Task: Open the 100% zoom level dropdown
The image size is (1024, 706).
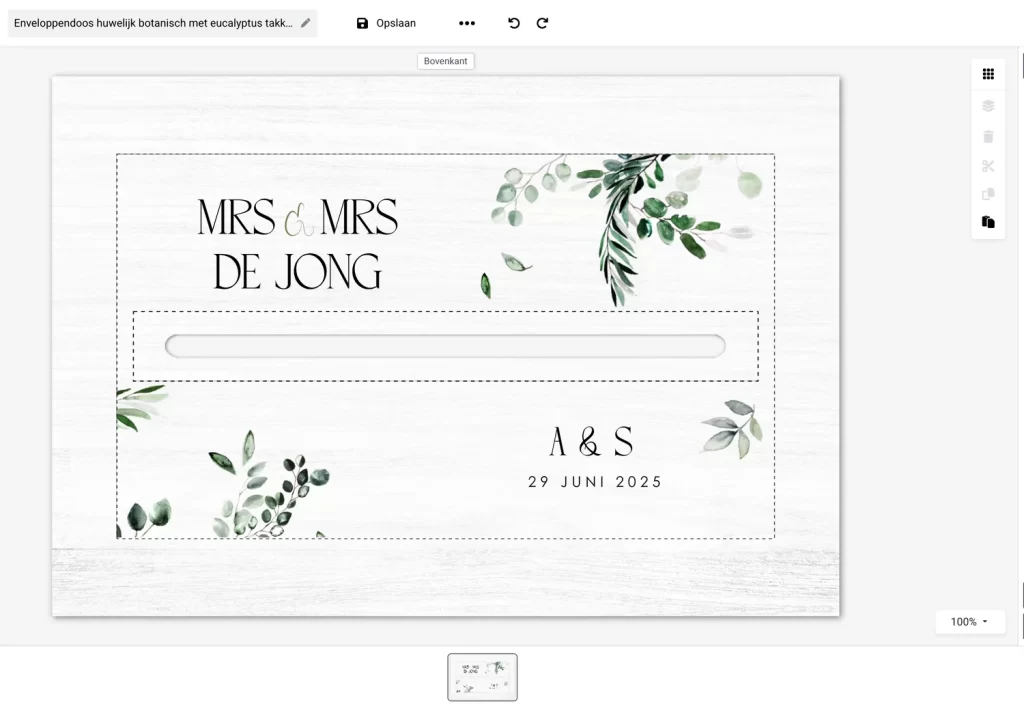Action: pos(968,622)
